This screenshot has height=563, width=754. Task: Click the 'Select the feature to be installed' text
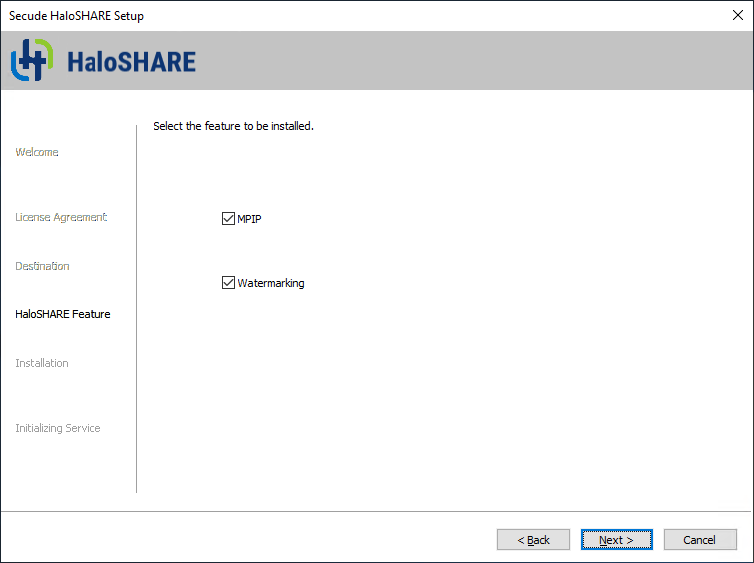(233, 126)
